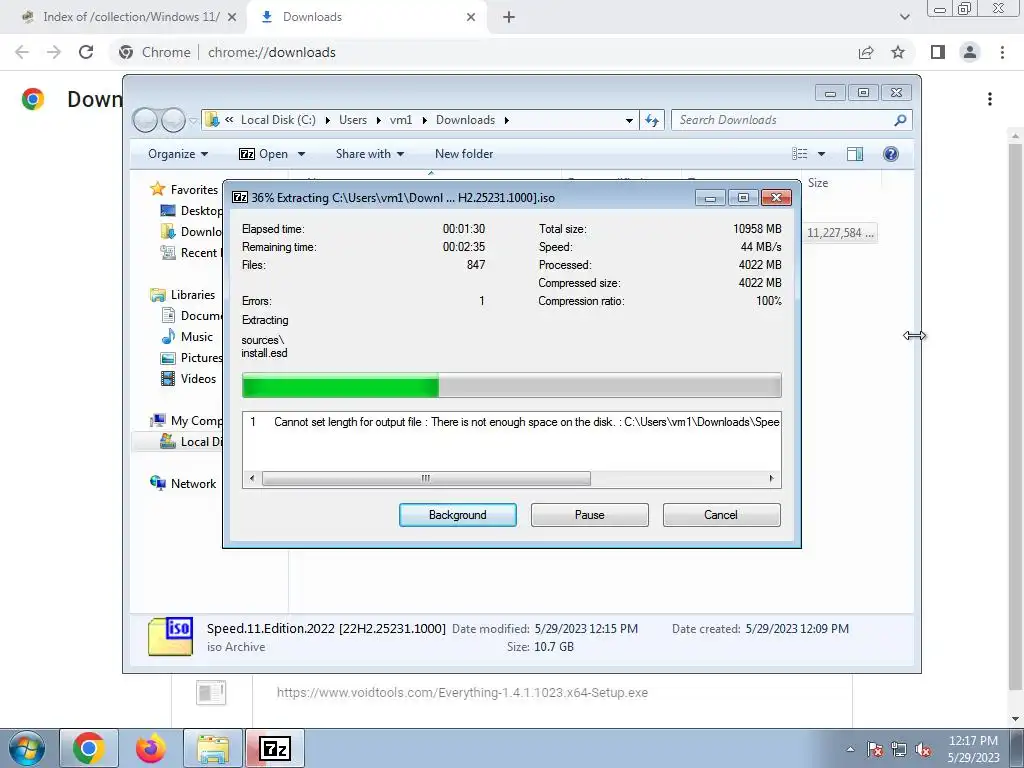Click the left arrow of error list scrollbar

click(252, 479)
